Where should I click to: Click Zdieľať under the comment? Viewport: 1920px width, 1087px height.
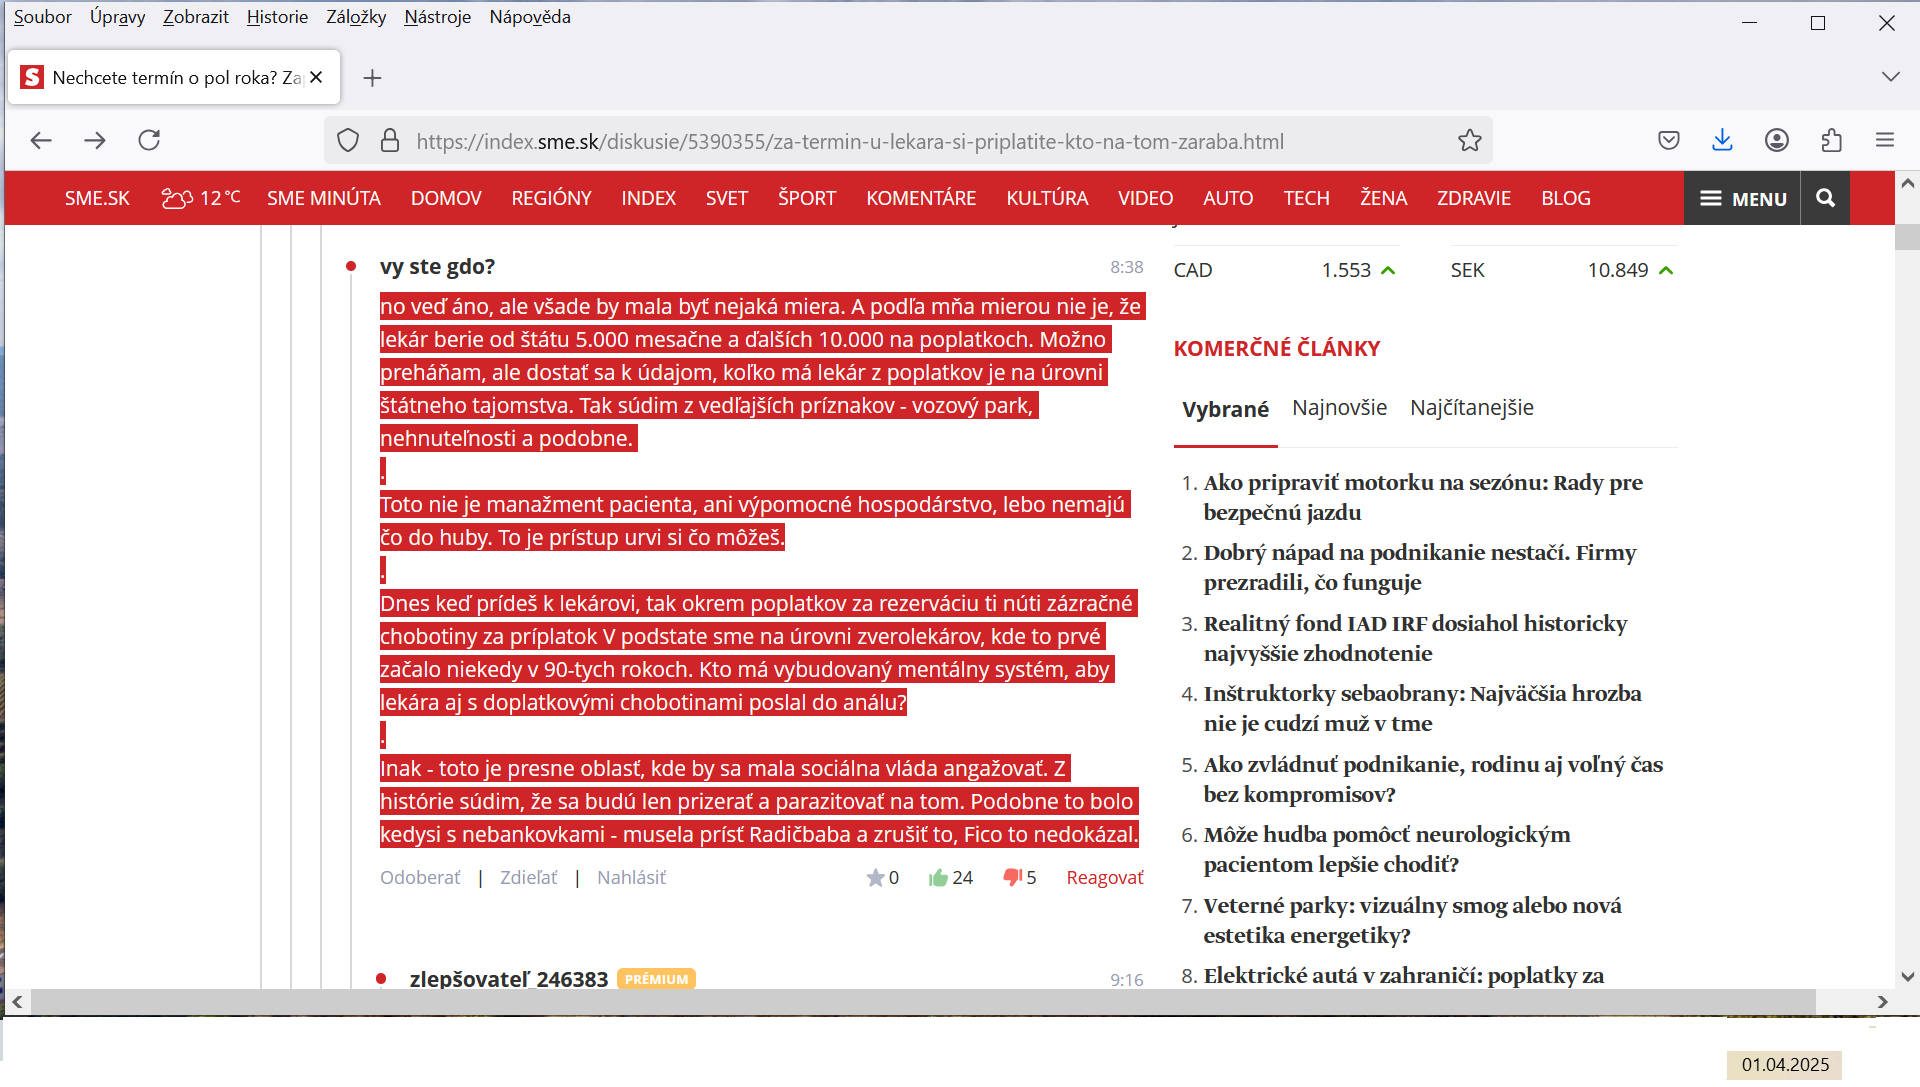tap(528, 878)
